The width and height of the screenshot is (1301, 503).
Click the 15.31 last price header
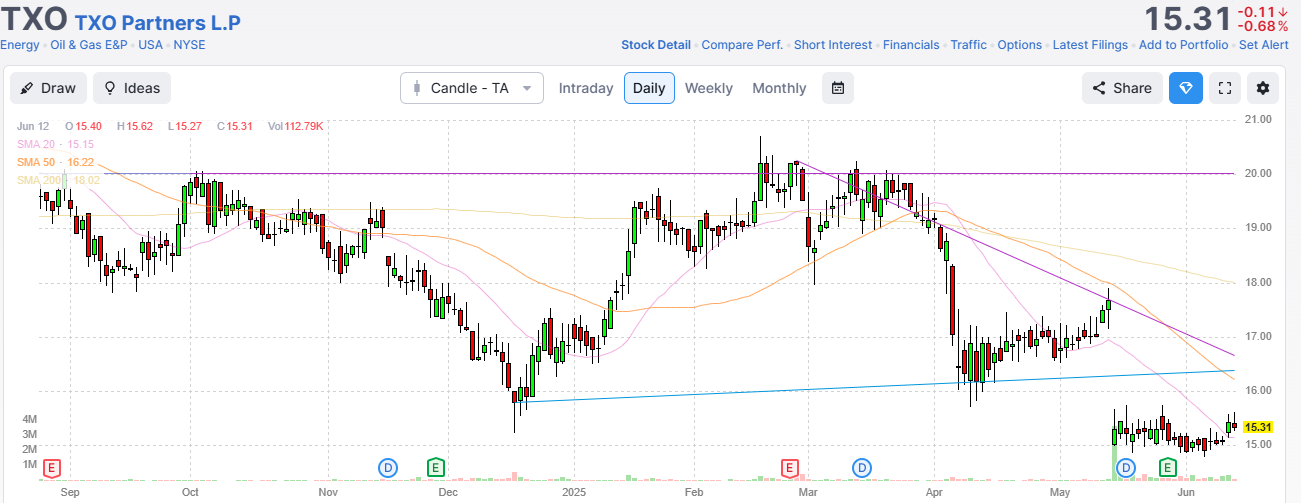1187,19
